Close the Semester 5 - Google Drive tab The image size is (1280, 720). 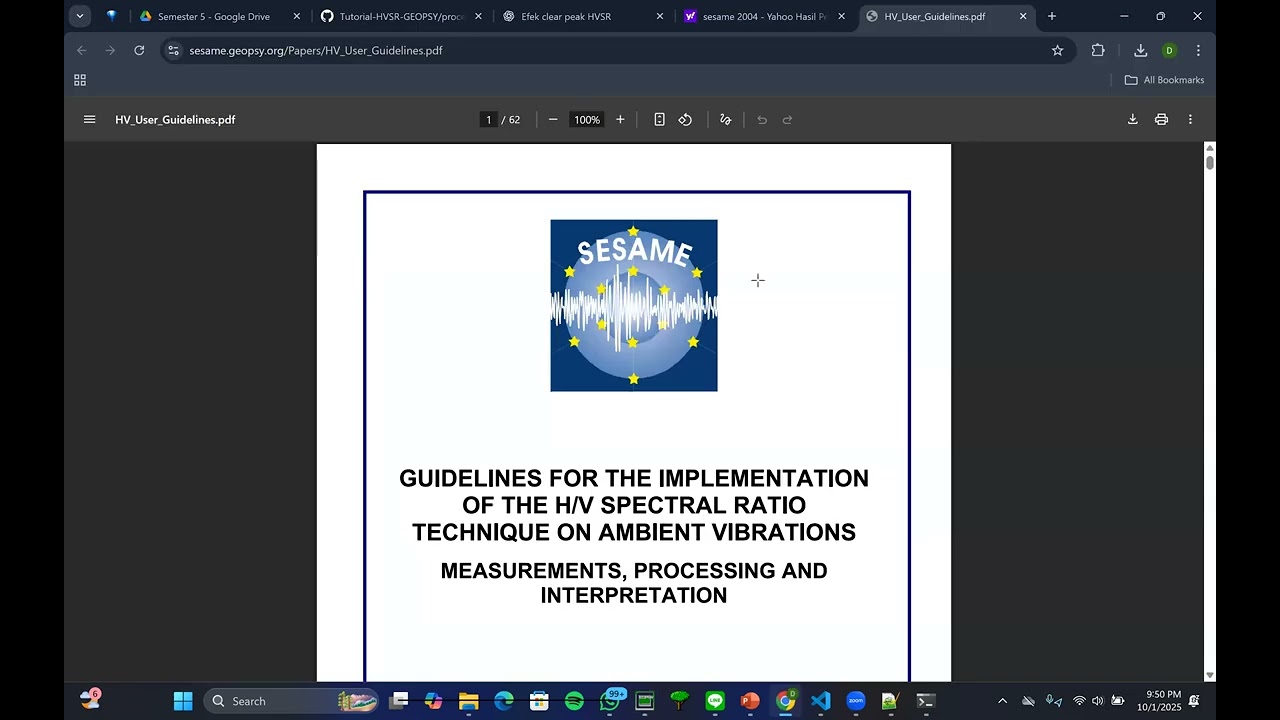pyautogui.click(x=297, y=16)
